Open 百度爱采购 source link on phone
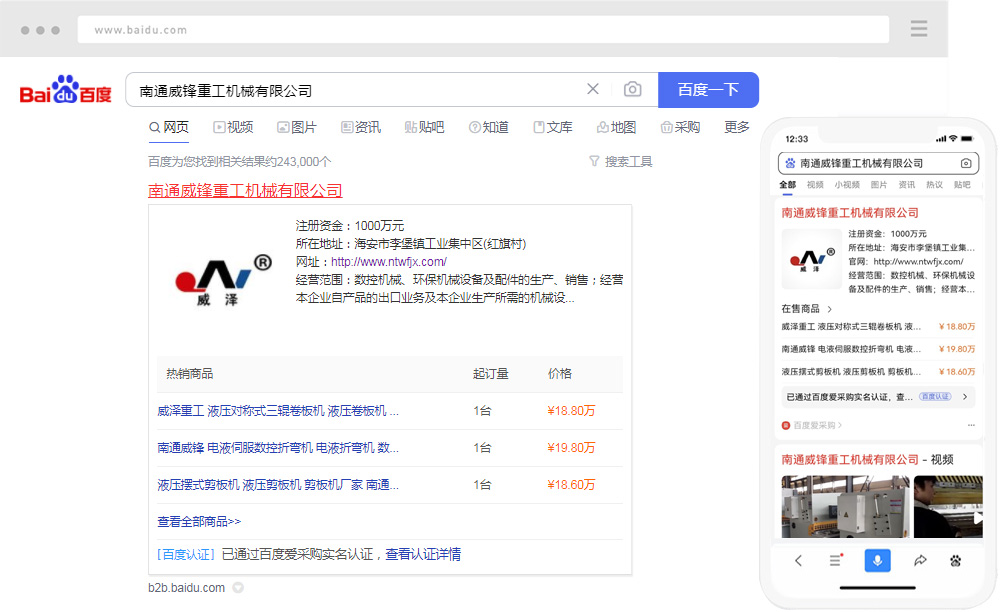The image size is (1000, 612). 812,425
